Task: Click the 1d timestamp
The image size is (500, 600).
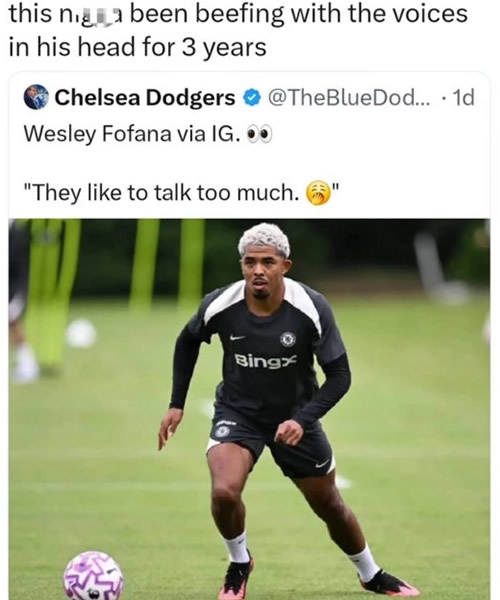Action: click(463, 98)
